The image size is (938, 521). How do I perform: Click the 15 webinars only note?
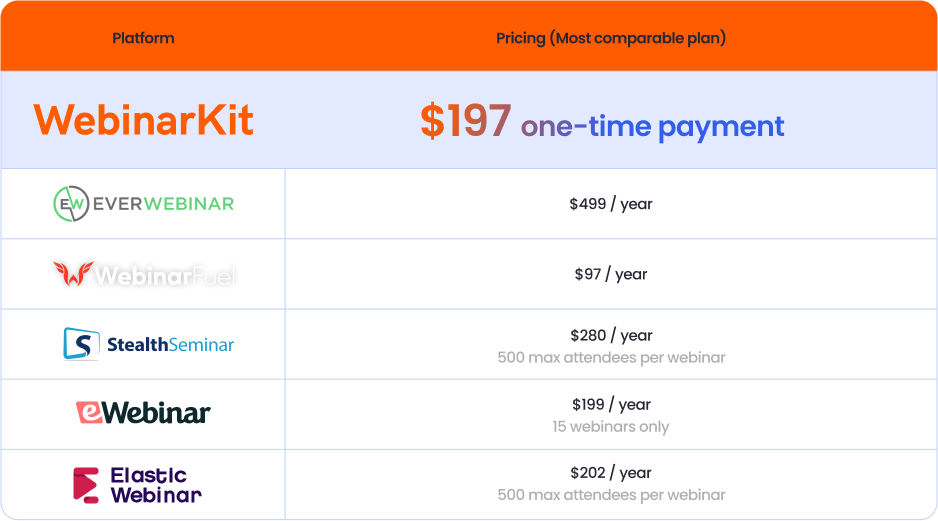pos(611,427)
